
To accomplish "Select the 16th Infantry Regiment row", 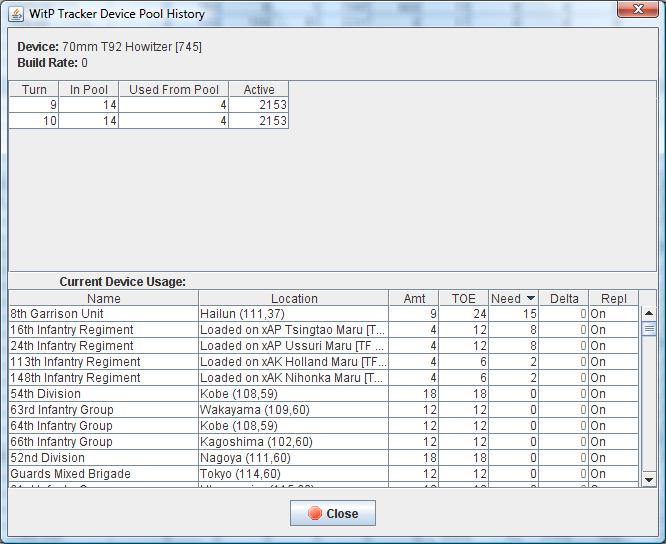I will [324, 330].
